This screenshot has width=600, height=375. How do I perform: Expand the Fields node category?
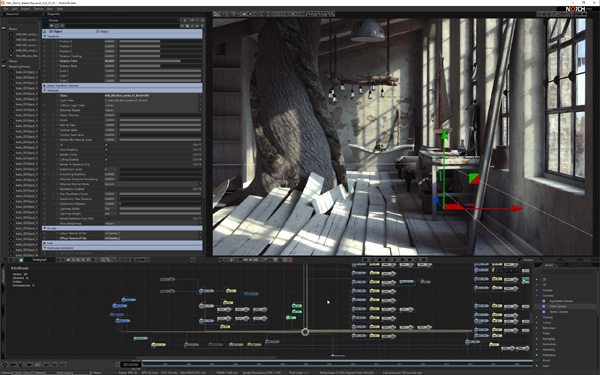coord(546,333)
